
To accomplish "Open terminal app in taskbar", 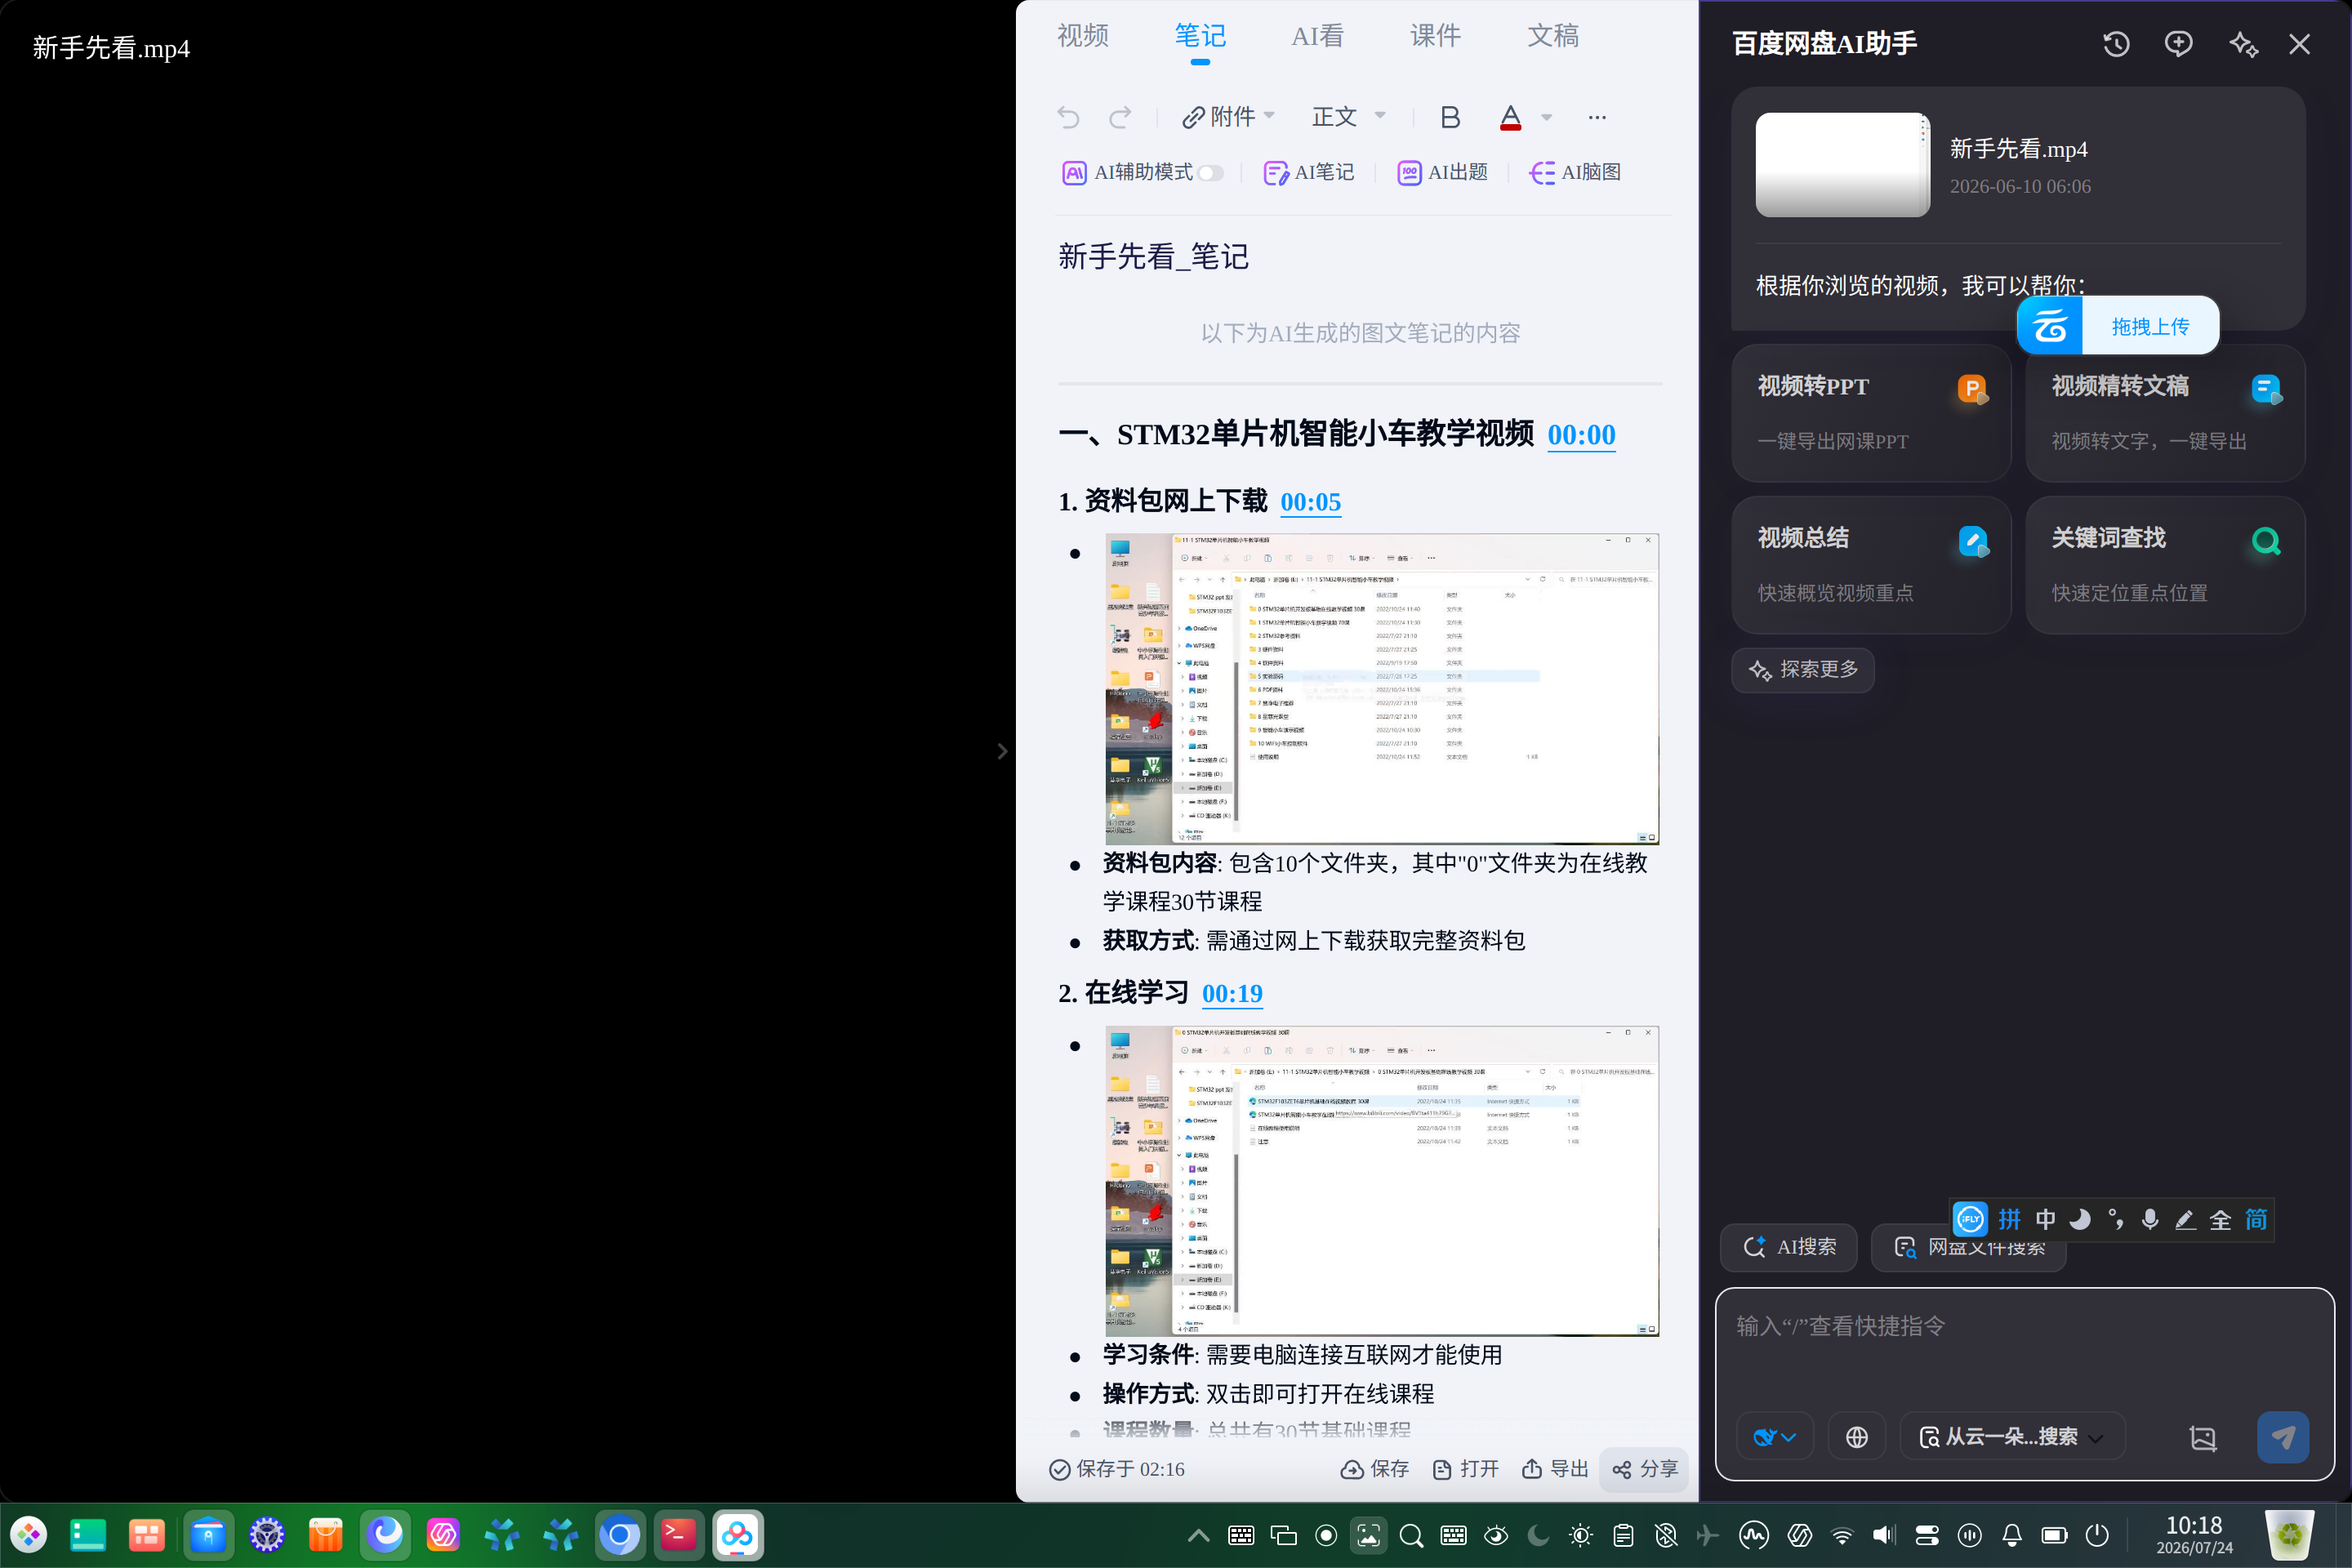I will pos(679,1535).
